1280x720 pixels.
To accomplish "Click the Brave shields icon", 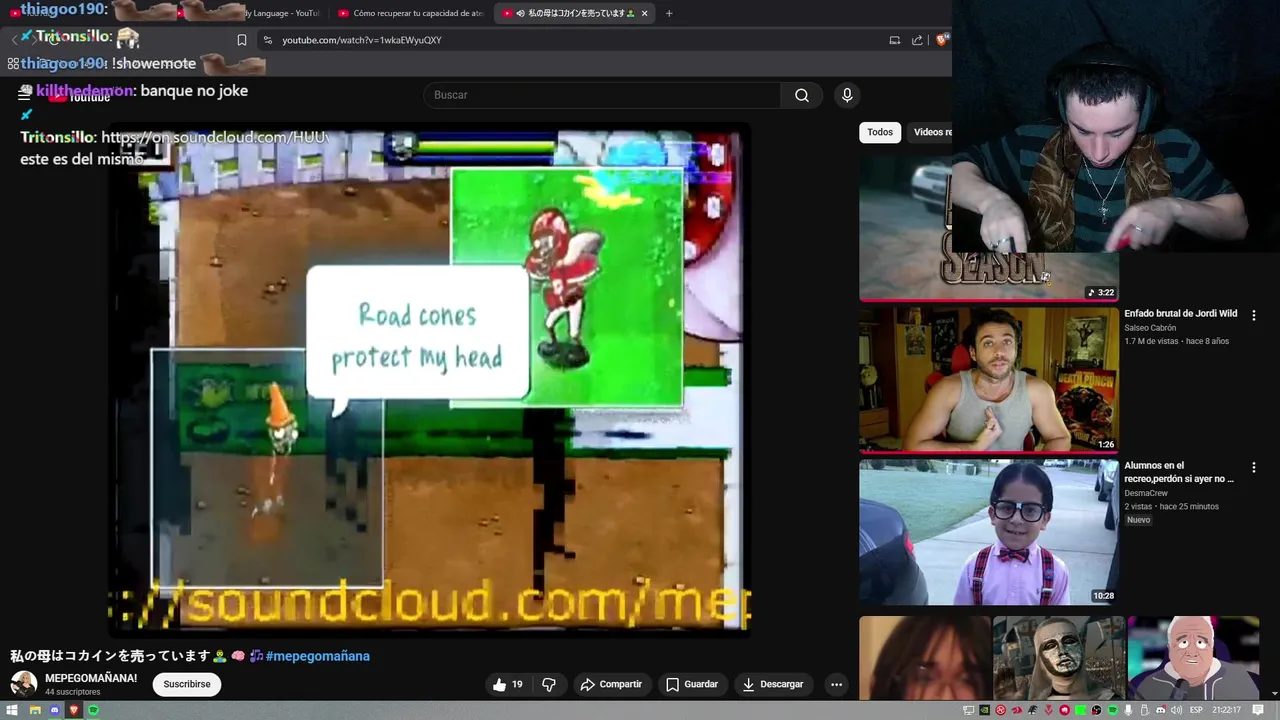I will 941,40.
